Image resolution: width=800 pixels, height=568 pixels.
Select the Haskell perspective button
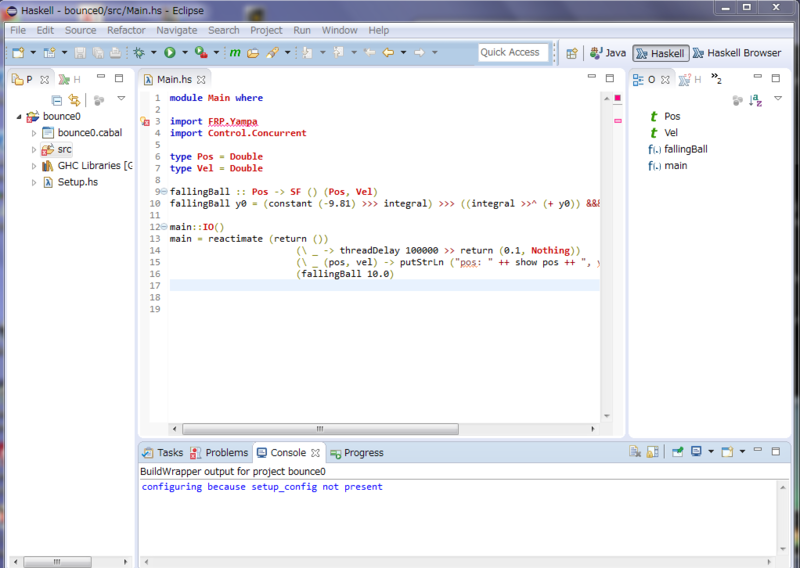click(x=661, y=53)
